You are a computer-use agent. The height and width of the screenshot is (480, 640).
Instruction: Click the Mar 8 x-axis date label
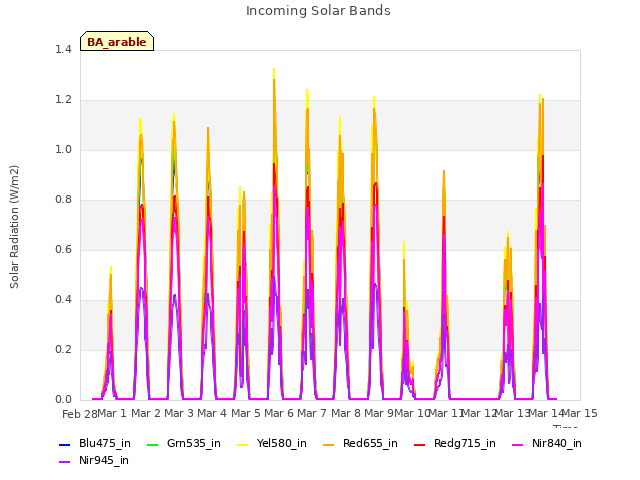pyautogui.click(x=346, y=414)
